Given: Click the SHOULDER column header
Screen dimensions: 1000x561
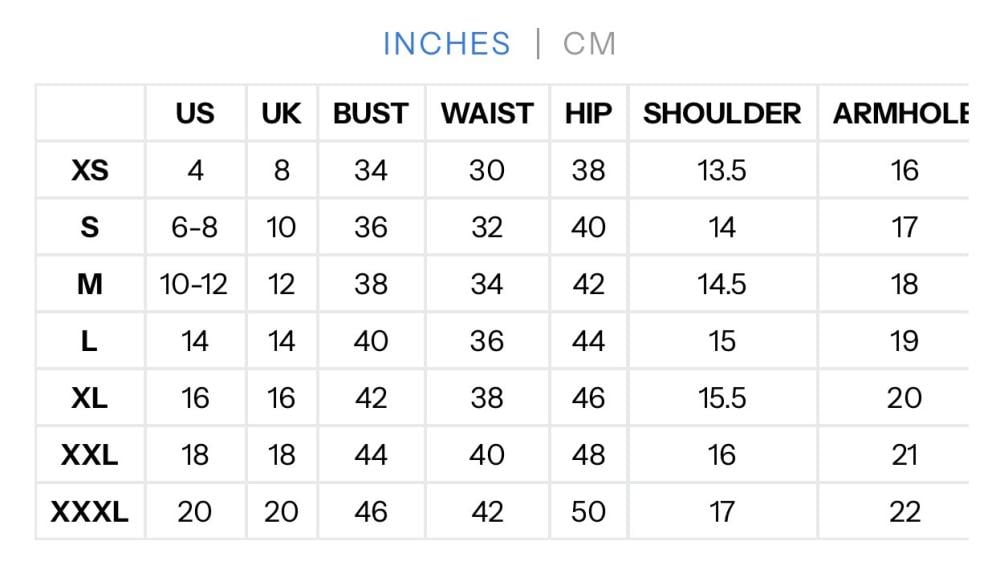Looking at the screenshot, I should (722, 113).
